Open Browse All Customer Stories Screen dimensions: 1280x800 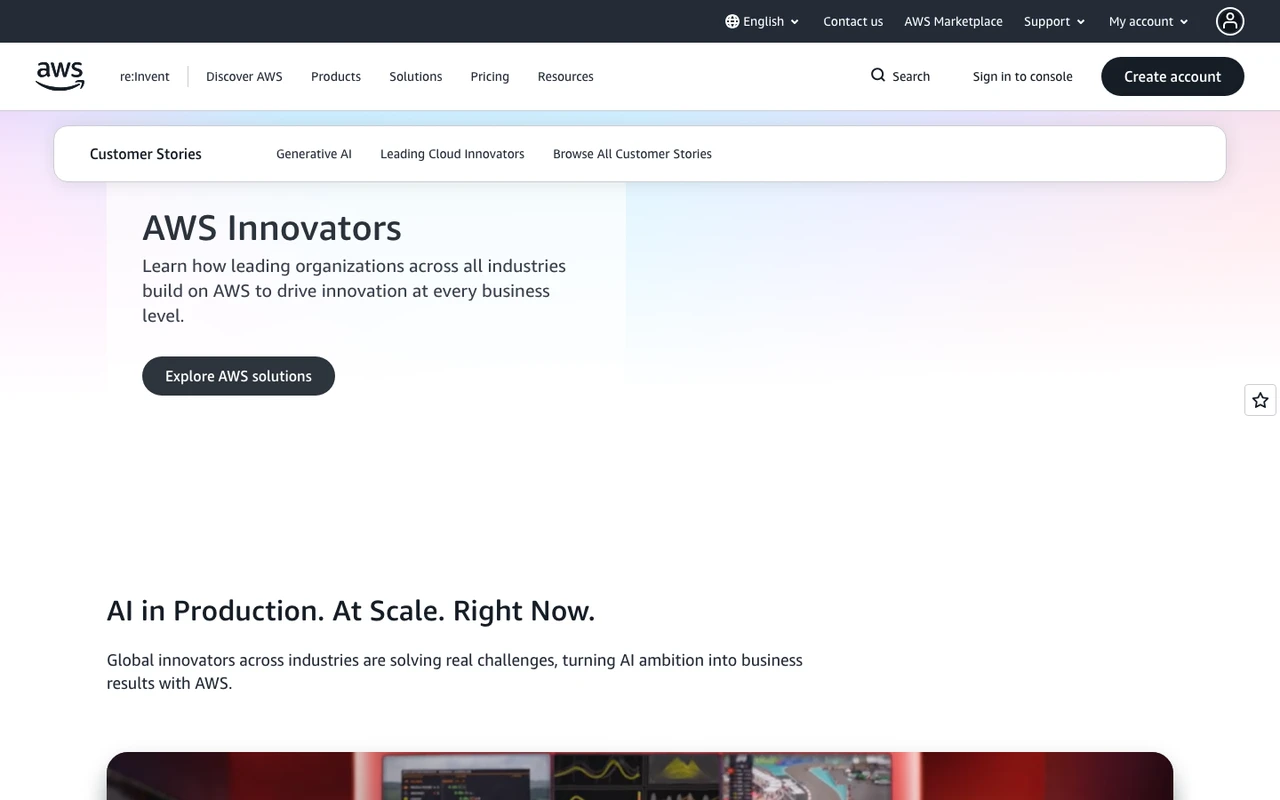[x=632, y=154]
